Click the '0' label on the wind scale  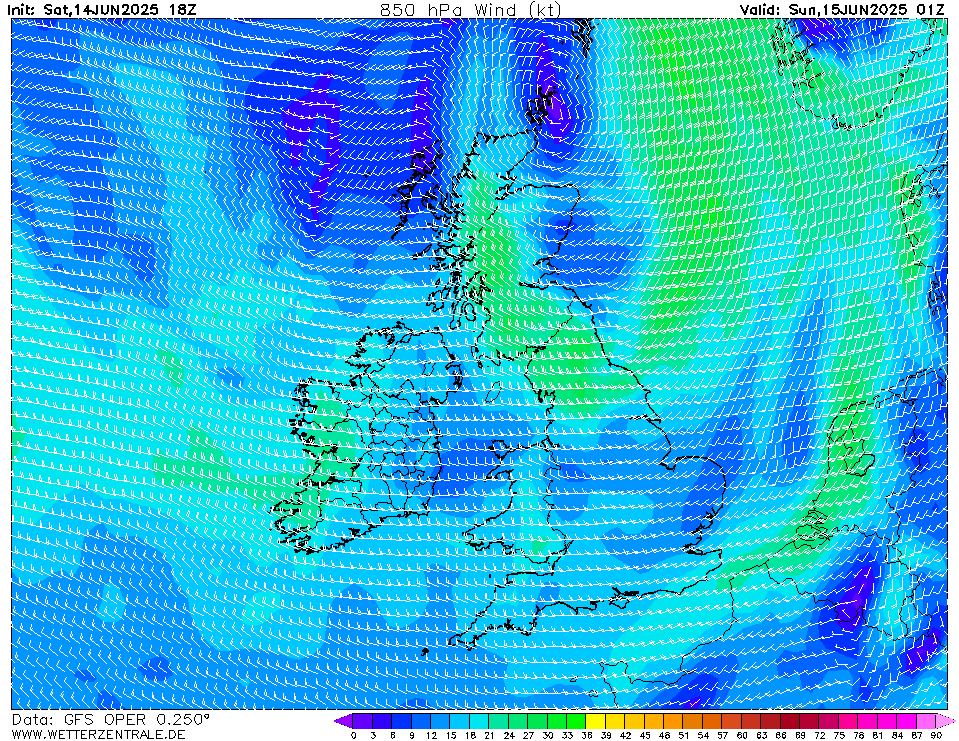pos(354,735)
